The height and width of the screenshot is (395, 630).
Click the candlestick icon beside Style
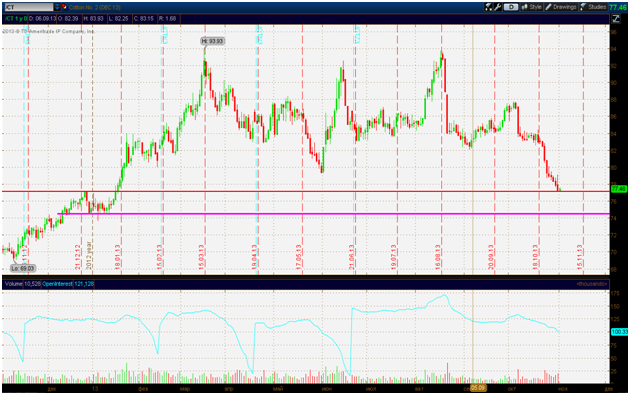pos(524,7)
